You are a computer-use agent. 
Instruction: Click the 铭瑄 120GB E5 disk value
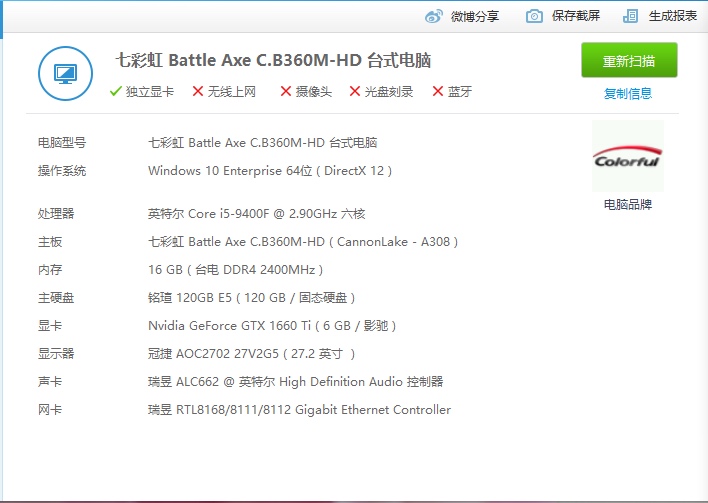coord(252,298)
